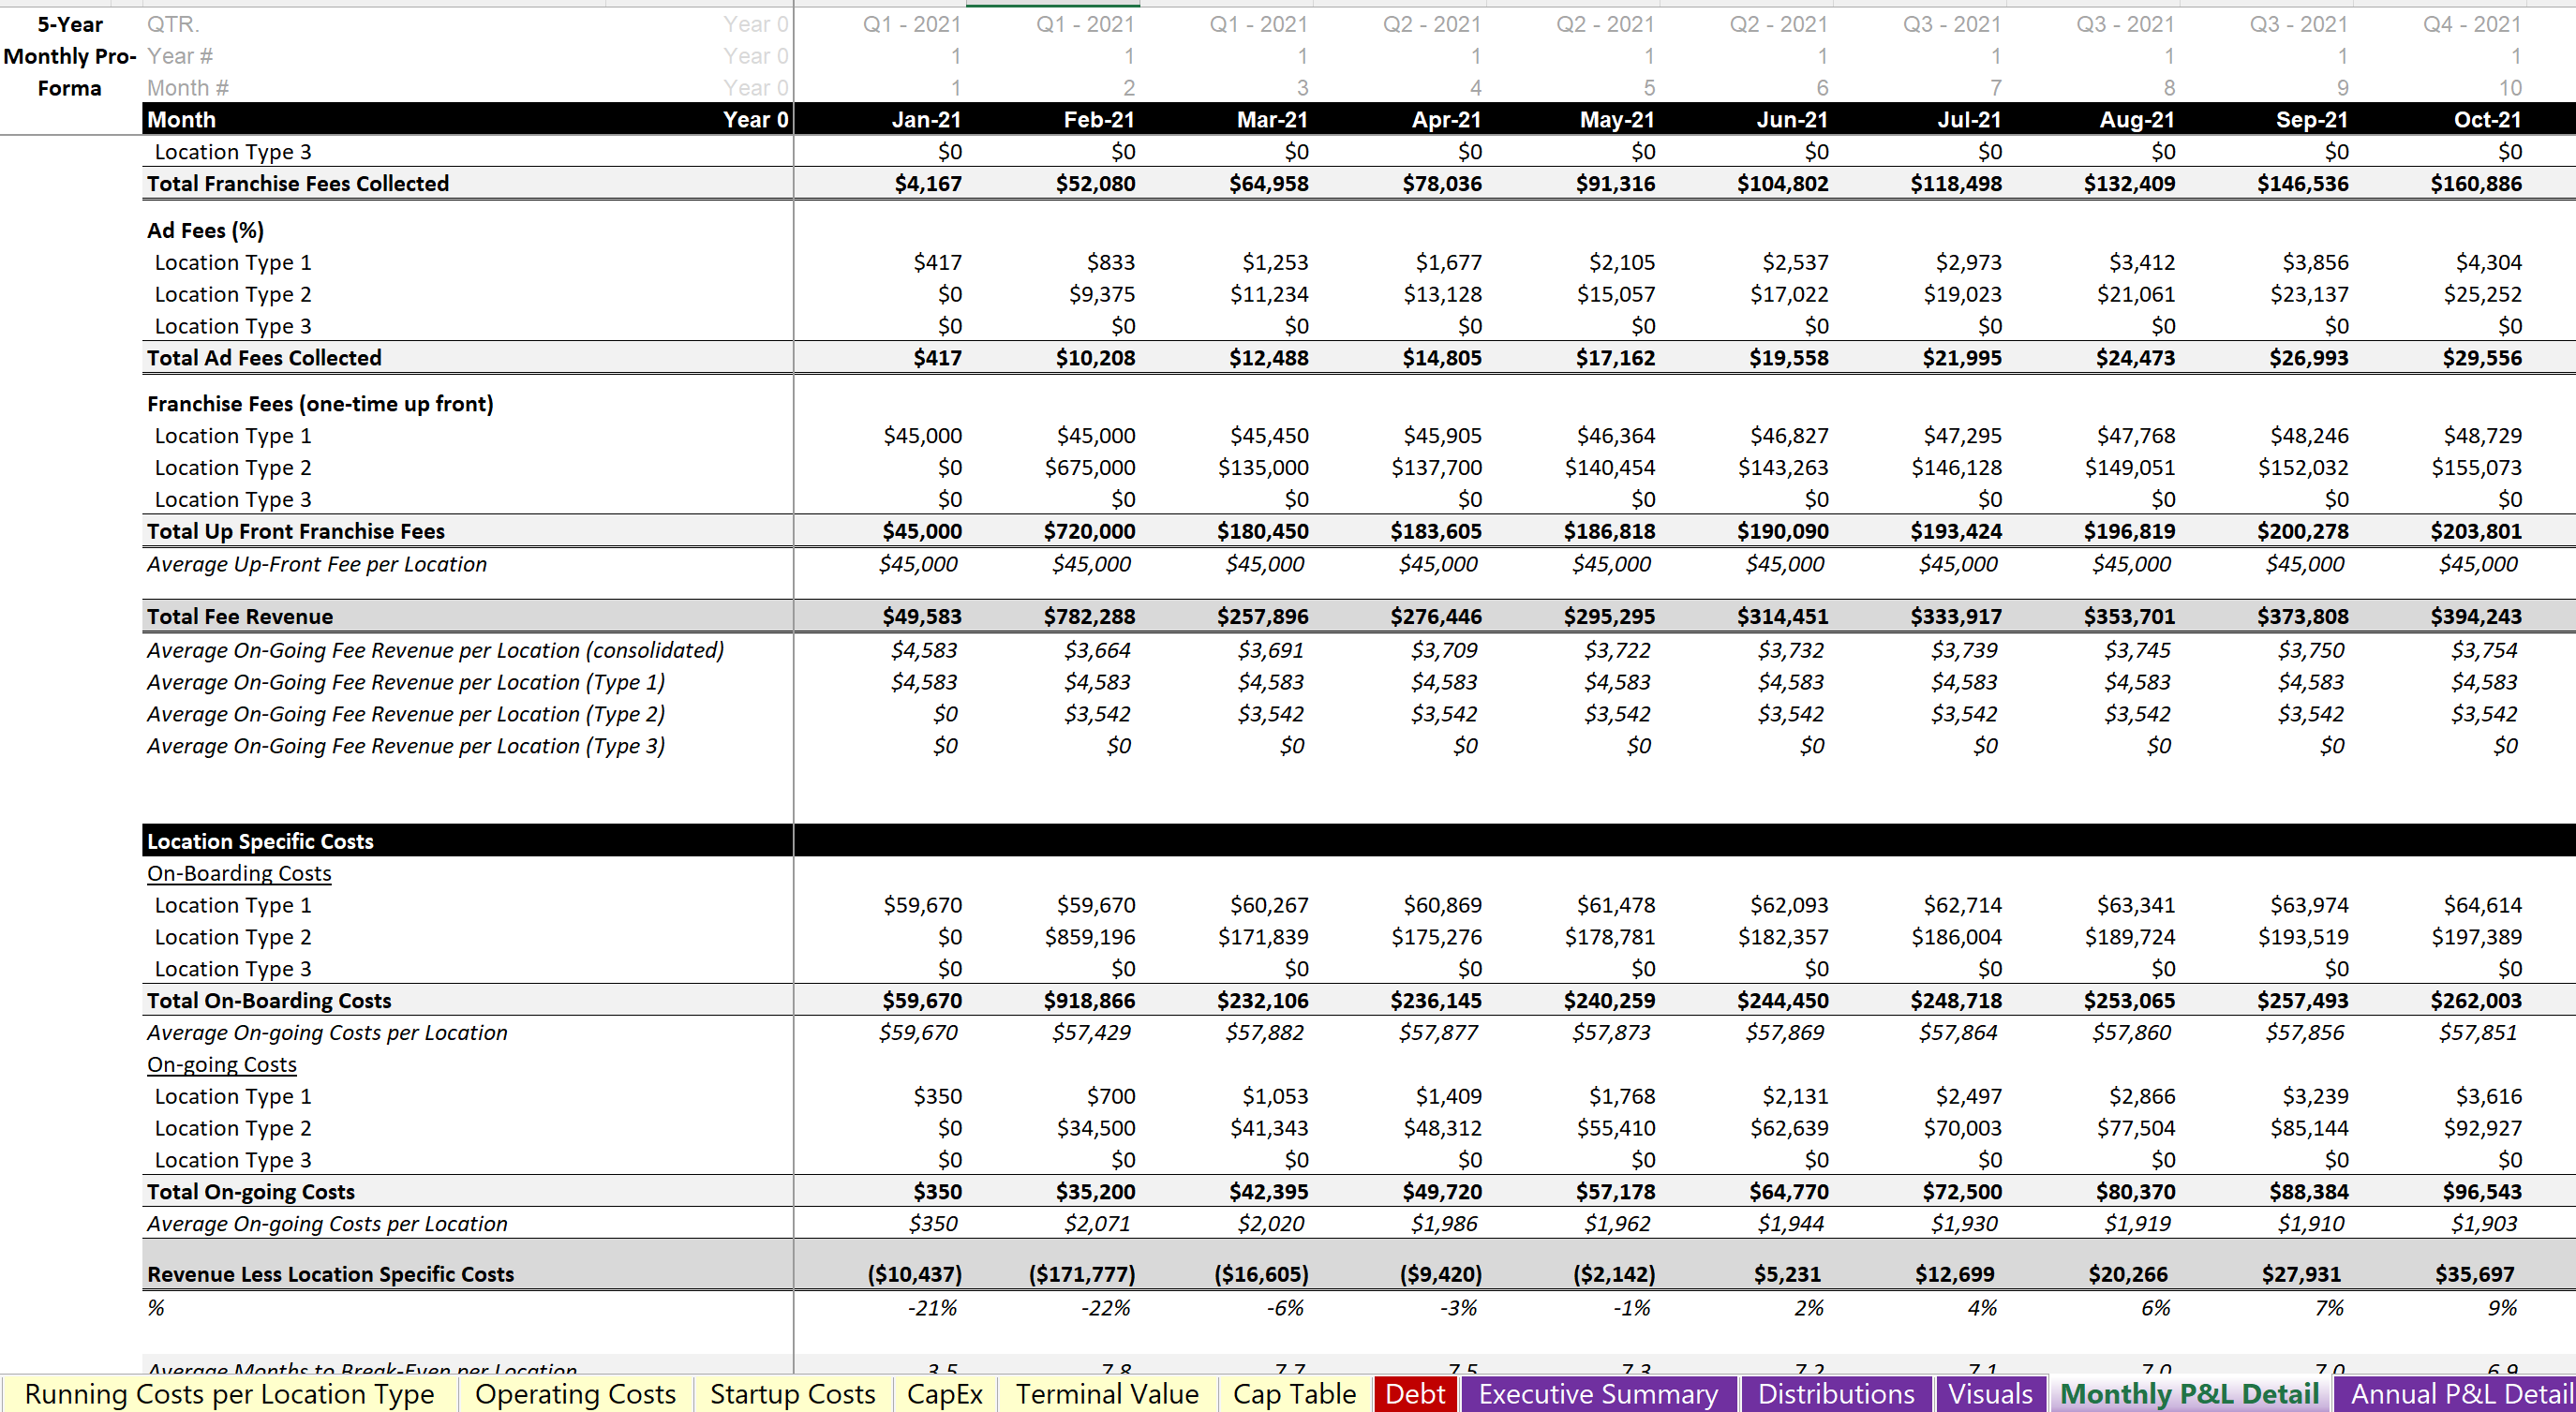Select the On-going Costs underlined heading

point(222,1065)
